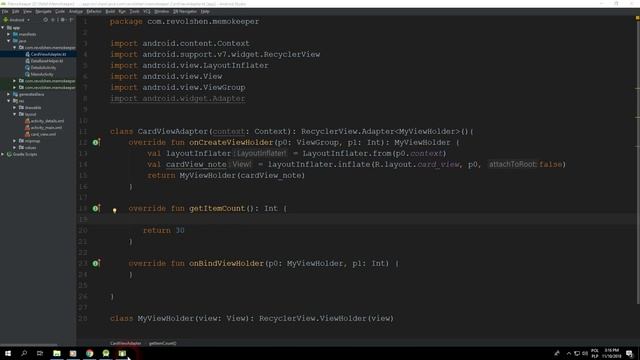Select DetailsActivity in project tree

pos(40,67)
